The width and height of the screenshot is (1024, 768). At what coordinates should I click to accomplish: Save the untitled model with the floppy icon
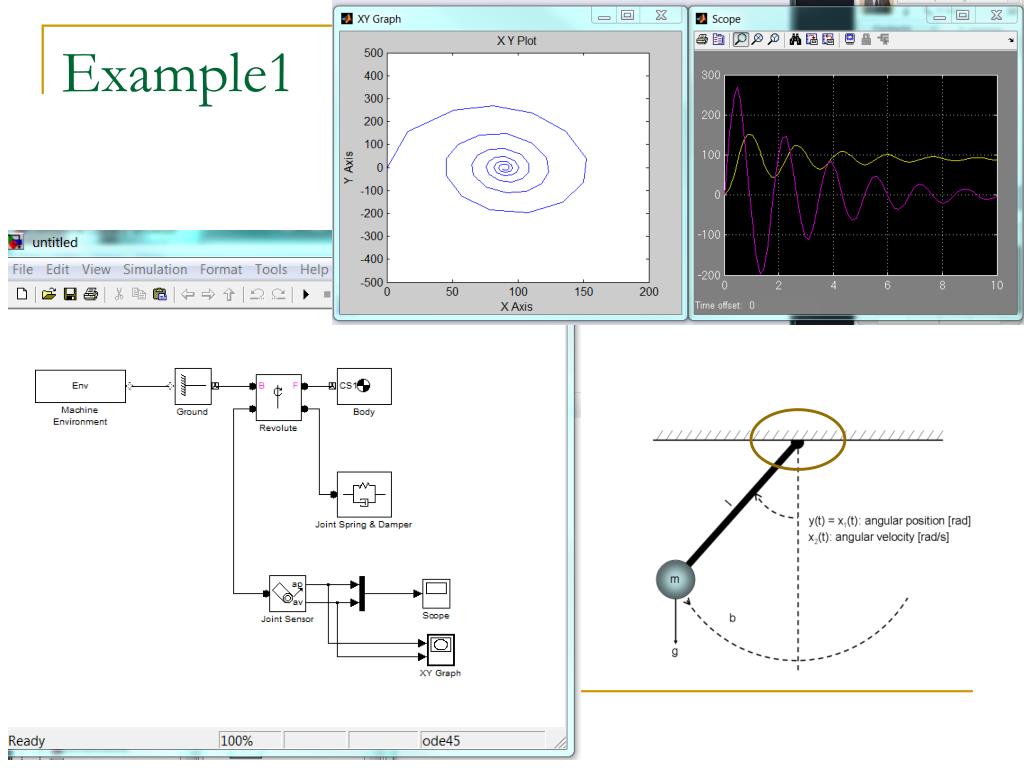pos(70,294)
